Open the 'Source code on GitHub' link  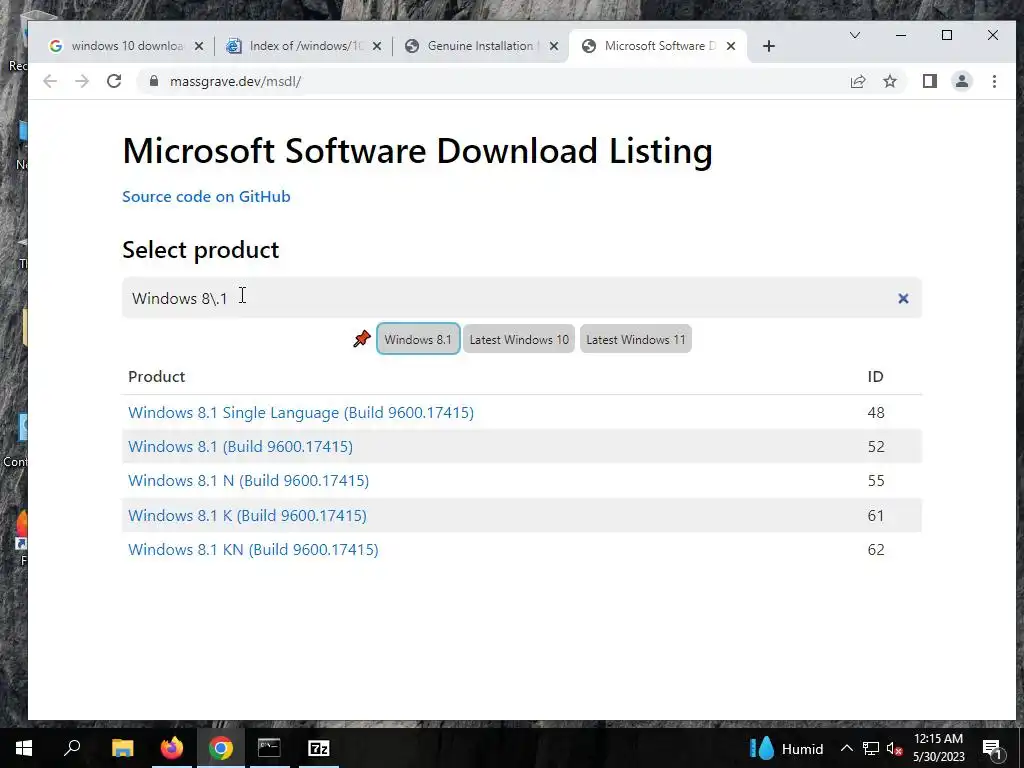(206, 197)
